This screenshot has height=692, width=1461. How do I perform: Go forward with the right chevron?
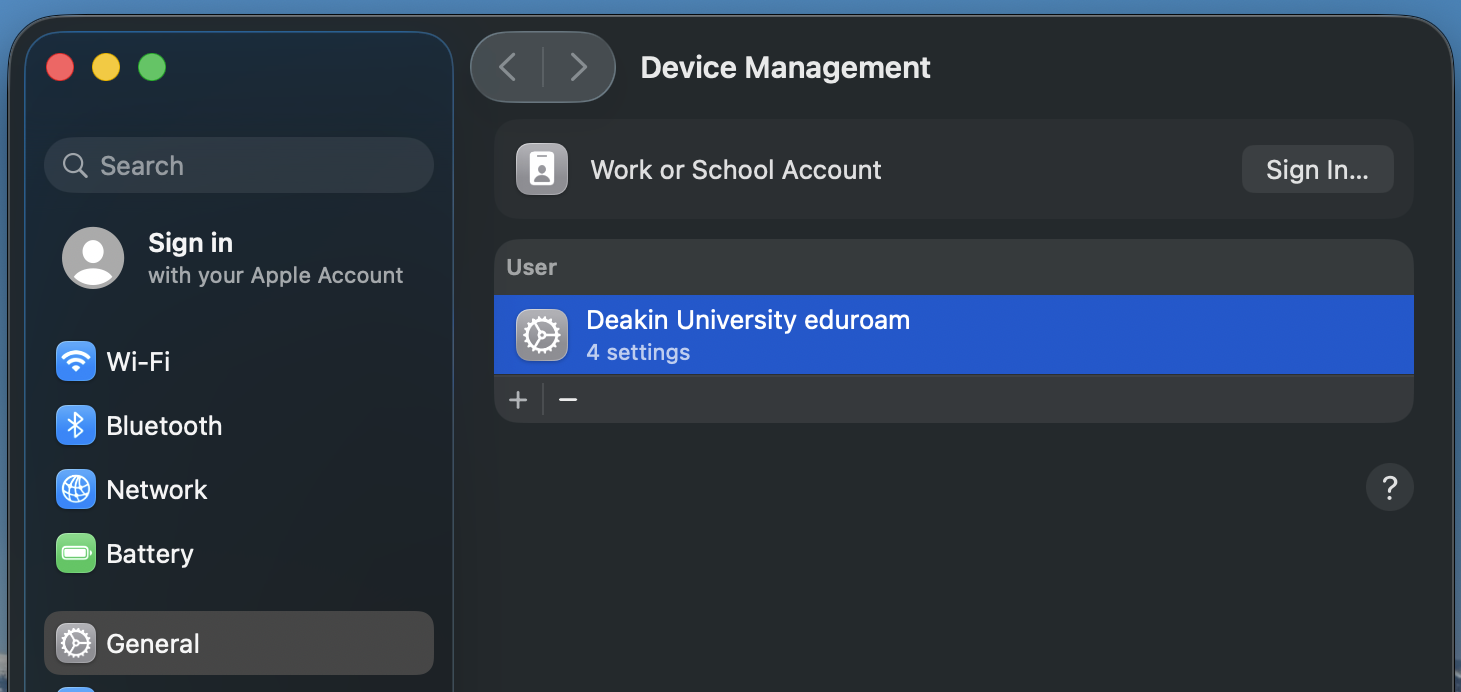tap(578, 67)
